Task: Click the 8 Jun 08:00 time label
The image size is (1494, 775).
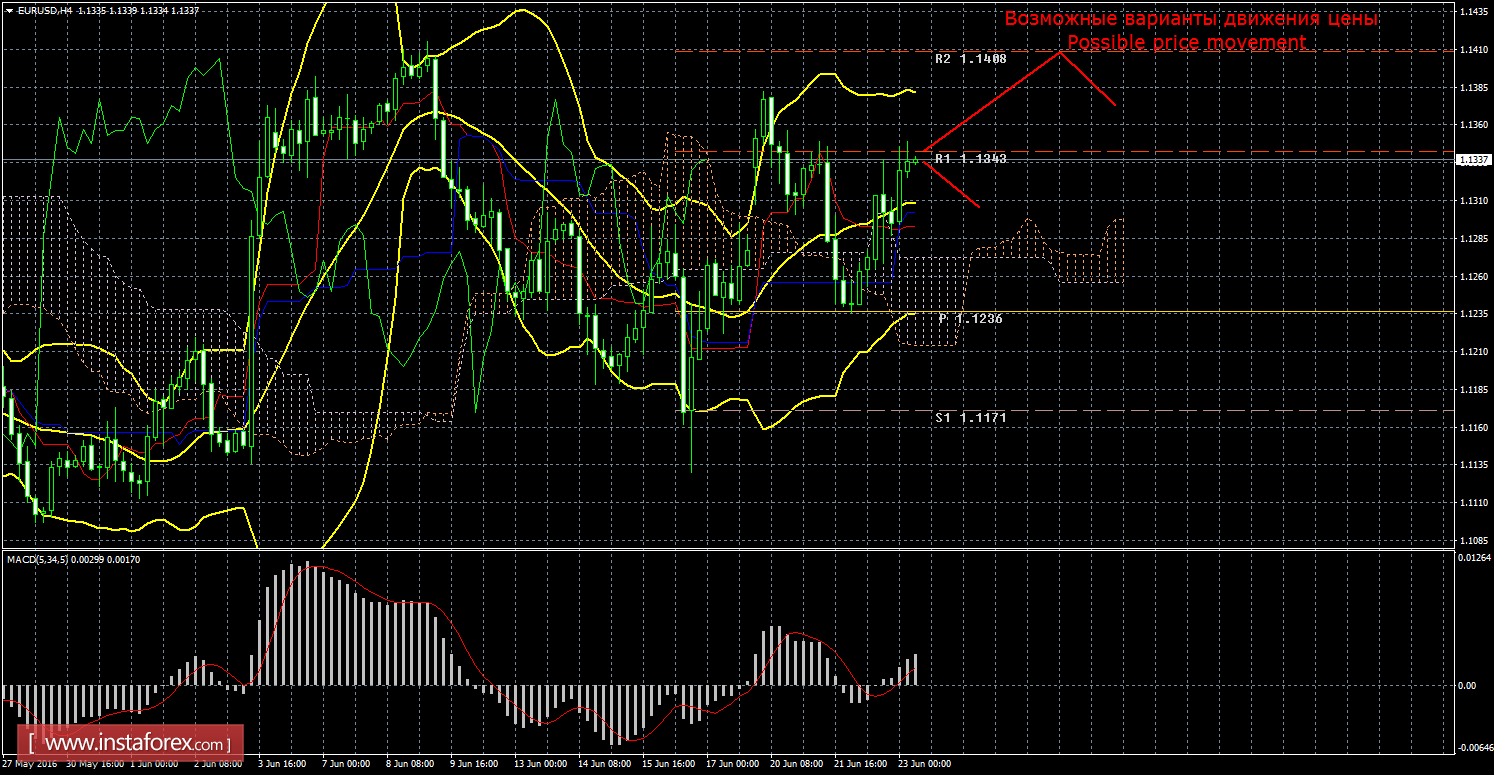Action: tap(409, 764)
